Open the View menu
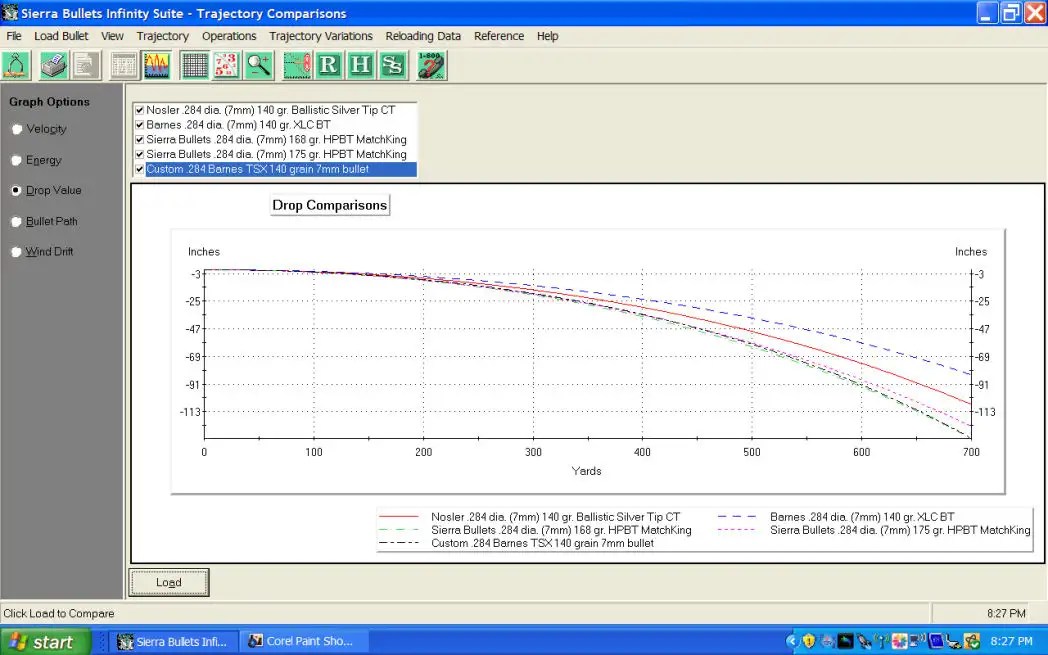Screen dimensions: 1048x655 (x=112, y=36)
